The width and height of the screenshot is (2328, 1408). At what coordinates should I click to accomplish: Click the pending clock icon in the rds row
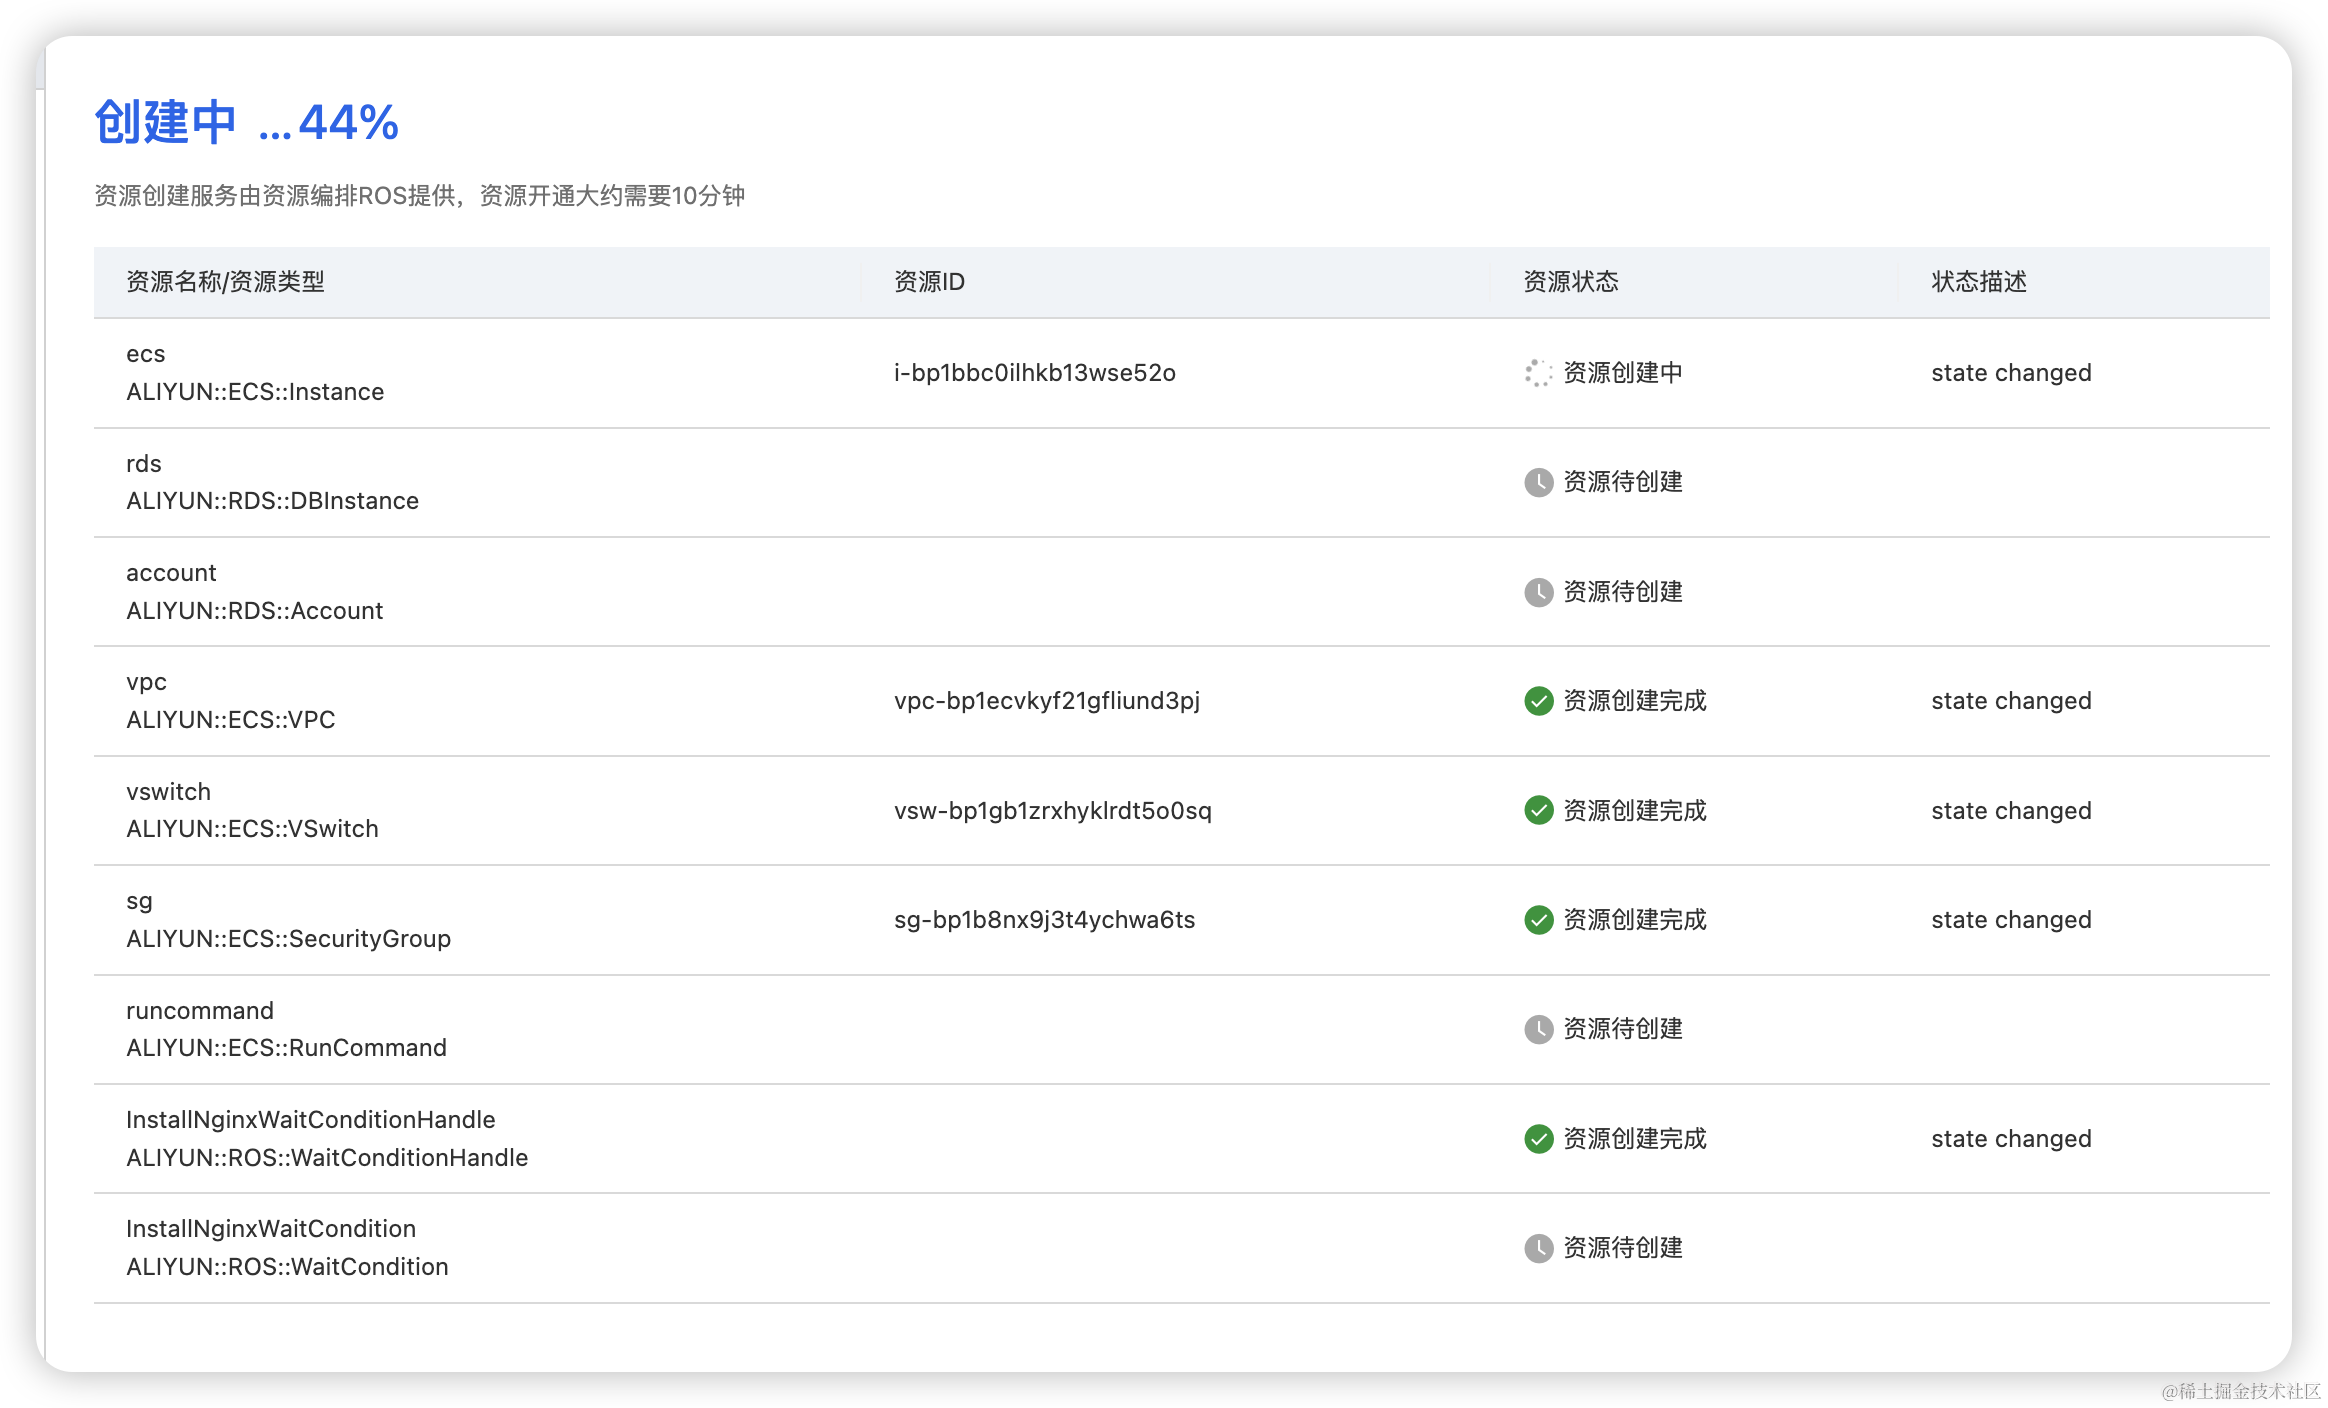[1538, 482]
